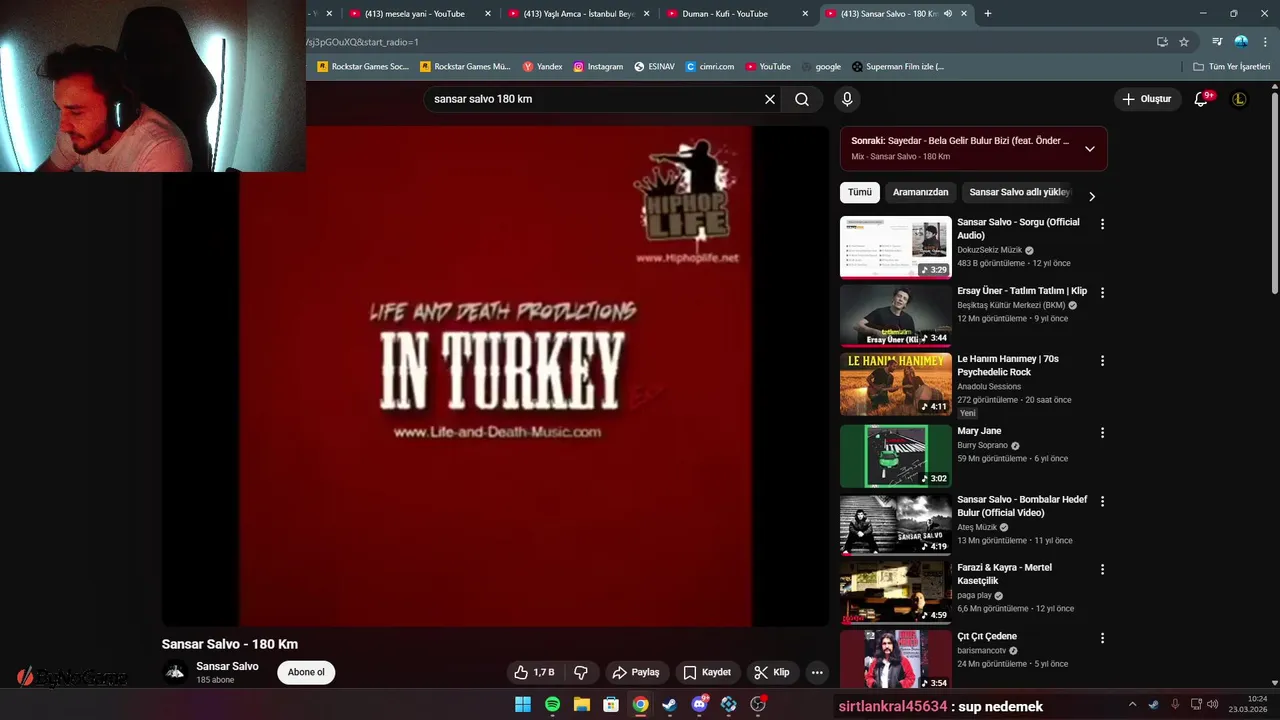This screenshot has width=1280, height=720.
Task: Show more filter chips with arrow
Action: click(x=1092, y=196)
